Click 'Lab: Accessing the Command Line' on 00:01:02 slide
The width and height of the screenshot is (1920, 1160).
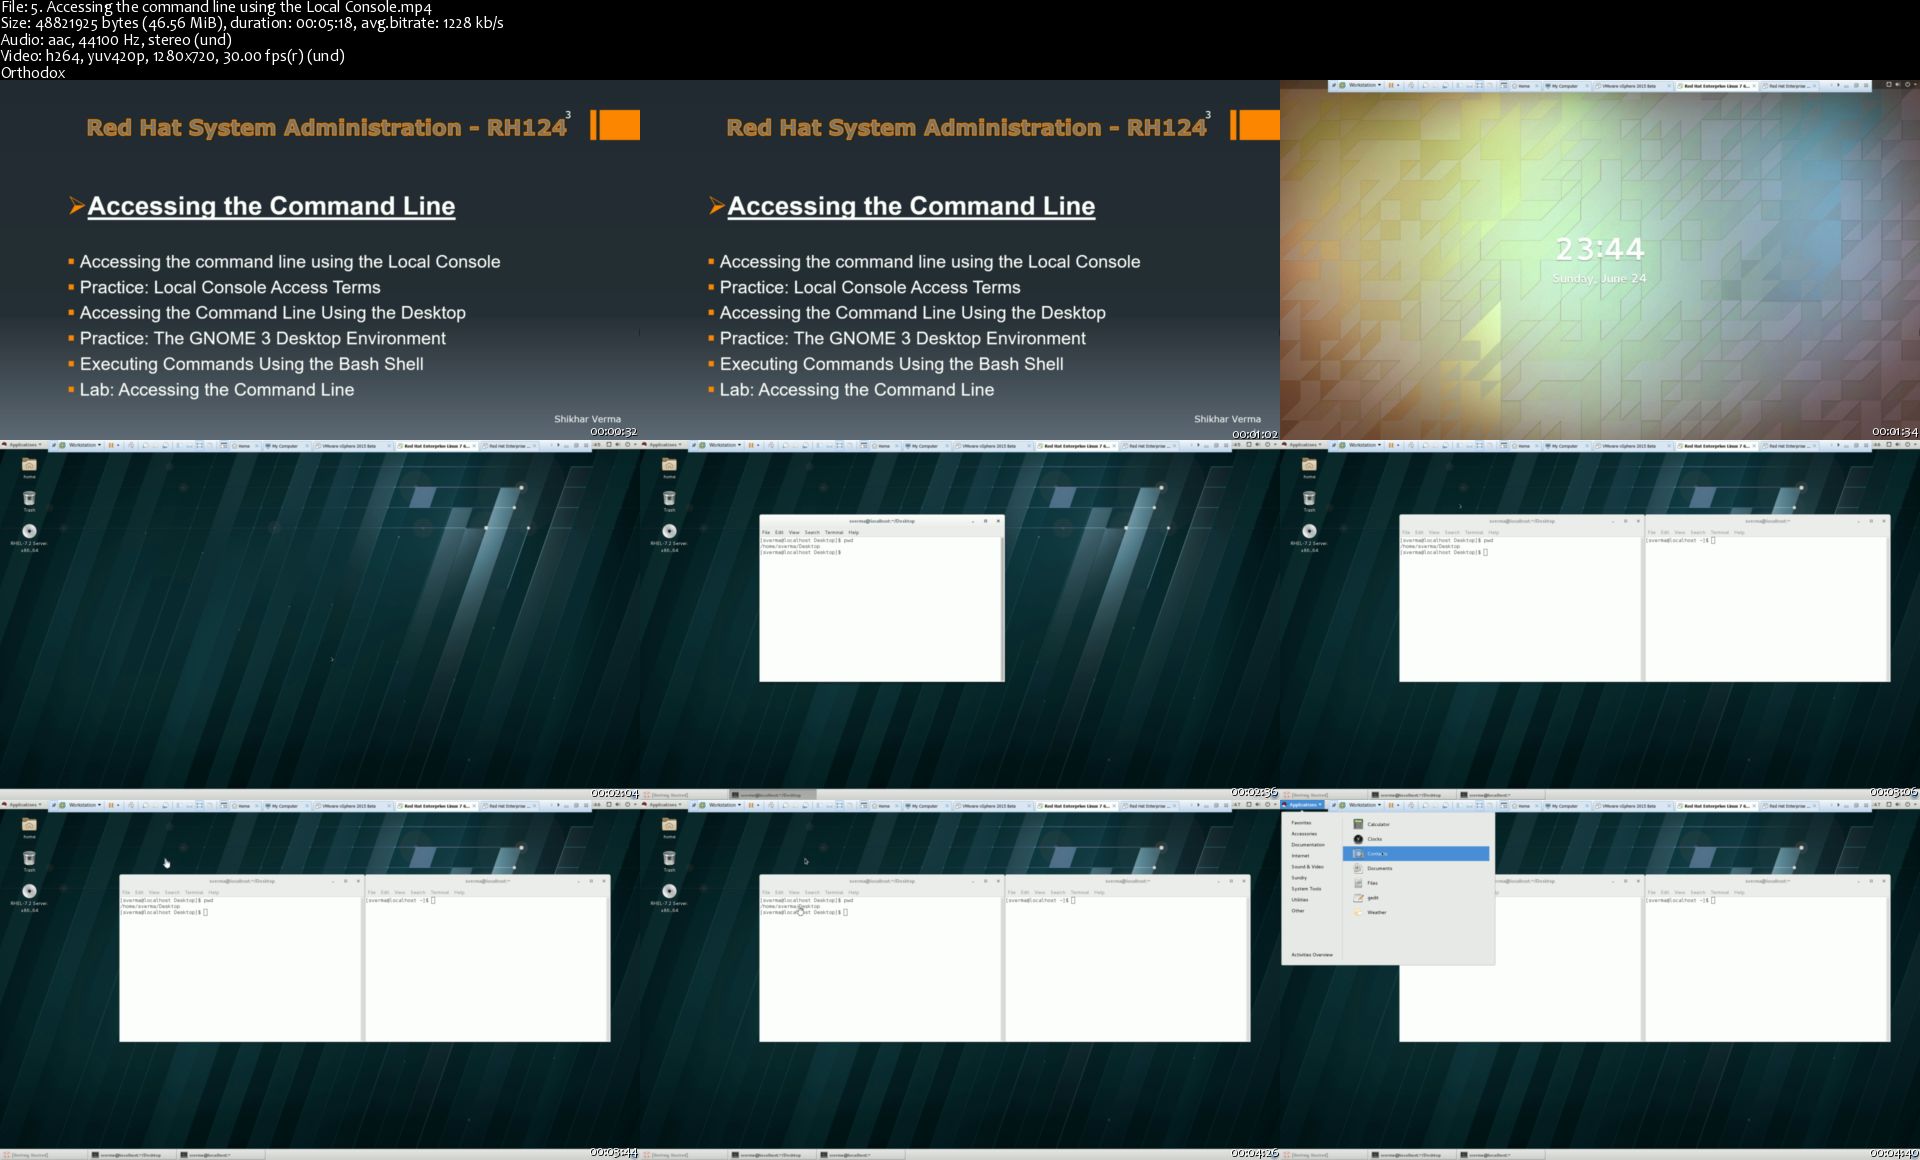(x=857, y=390)
